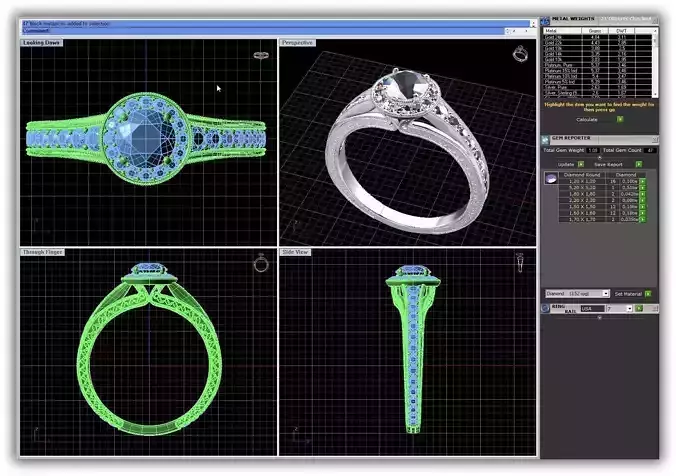Click green button for 1.60 x 1.60 gem row

[x=642, y=213]
